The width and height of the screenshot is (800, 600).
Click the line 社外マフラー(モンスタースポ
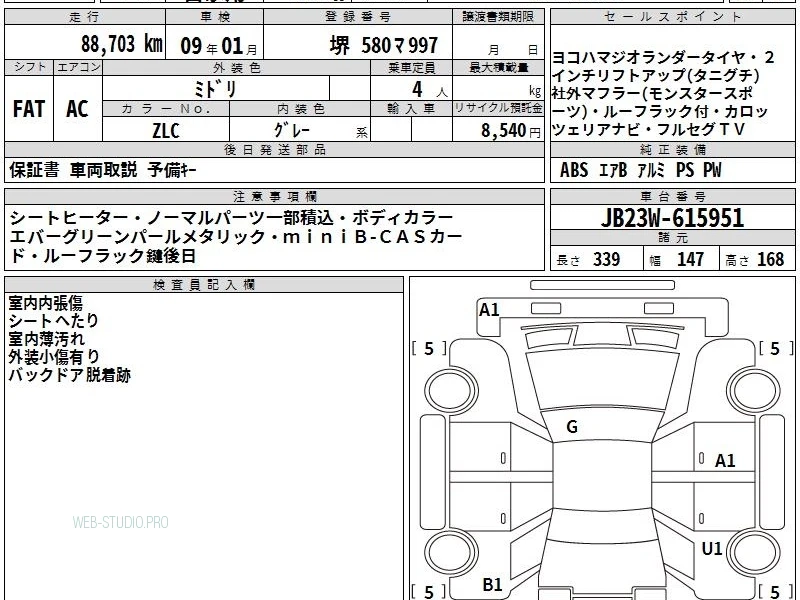[x=653, y=93]
